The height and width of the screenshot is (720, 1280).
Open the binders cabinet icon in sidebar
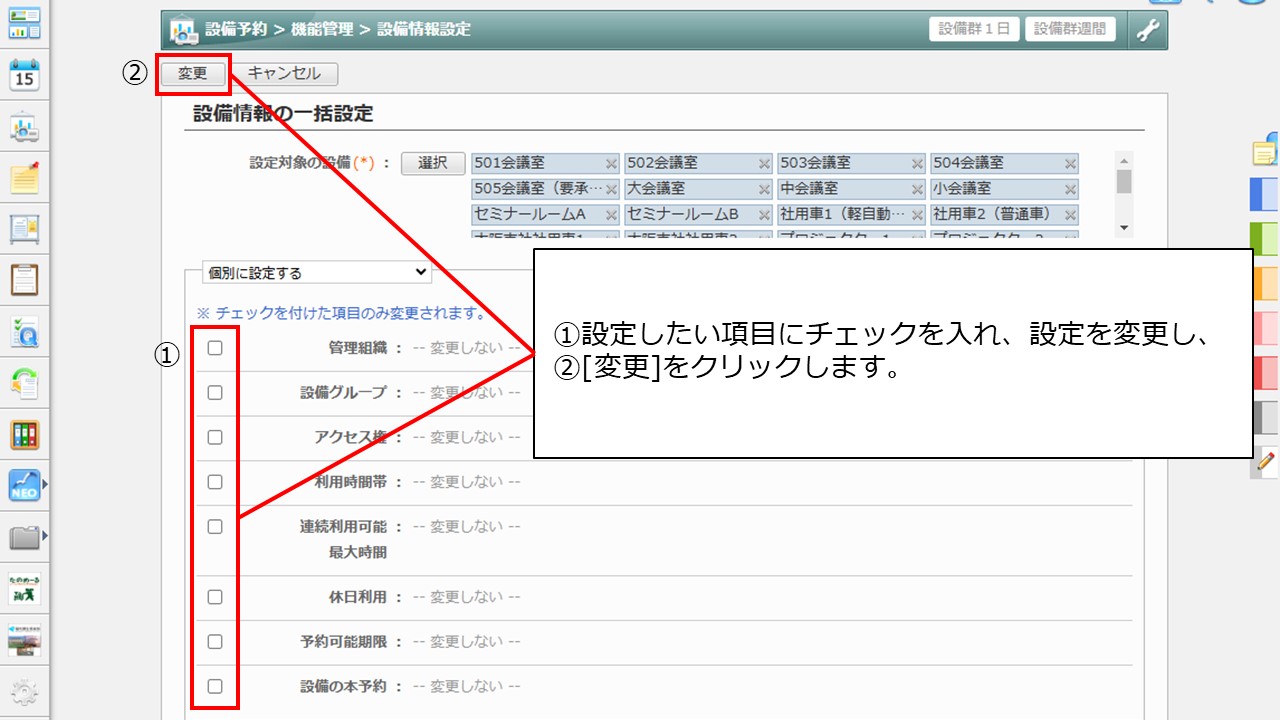tap(24, 435)
